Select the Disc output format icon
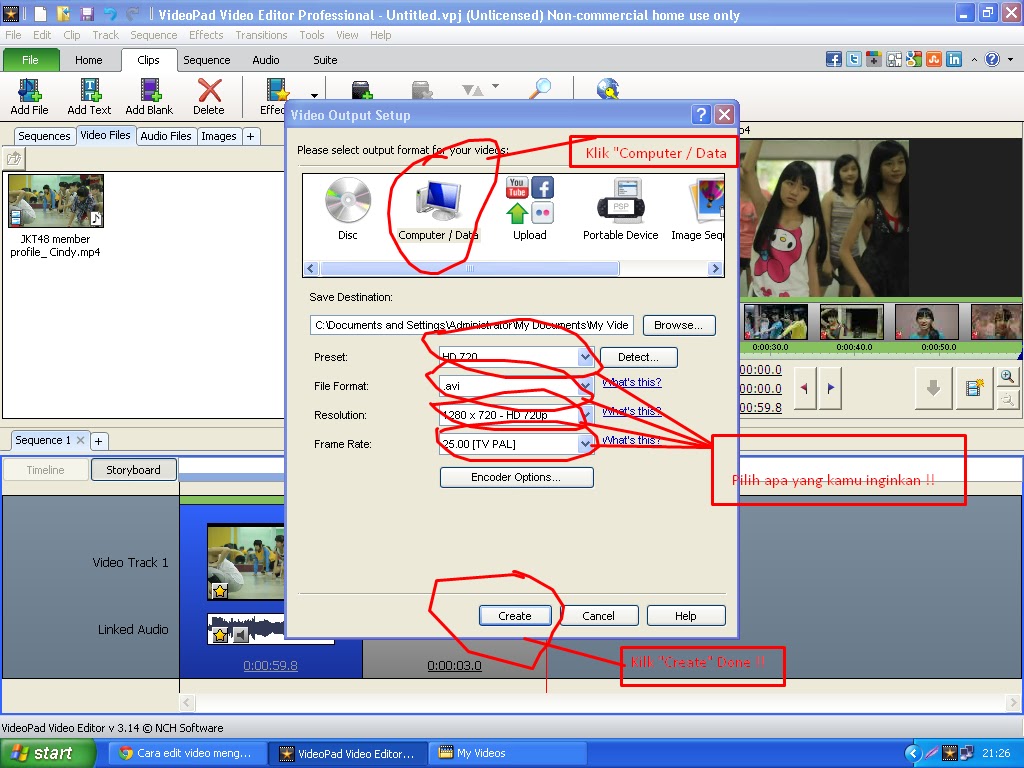Viewport: 1024px width, 768px height. pos(347,209)
